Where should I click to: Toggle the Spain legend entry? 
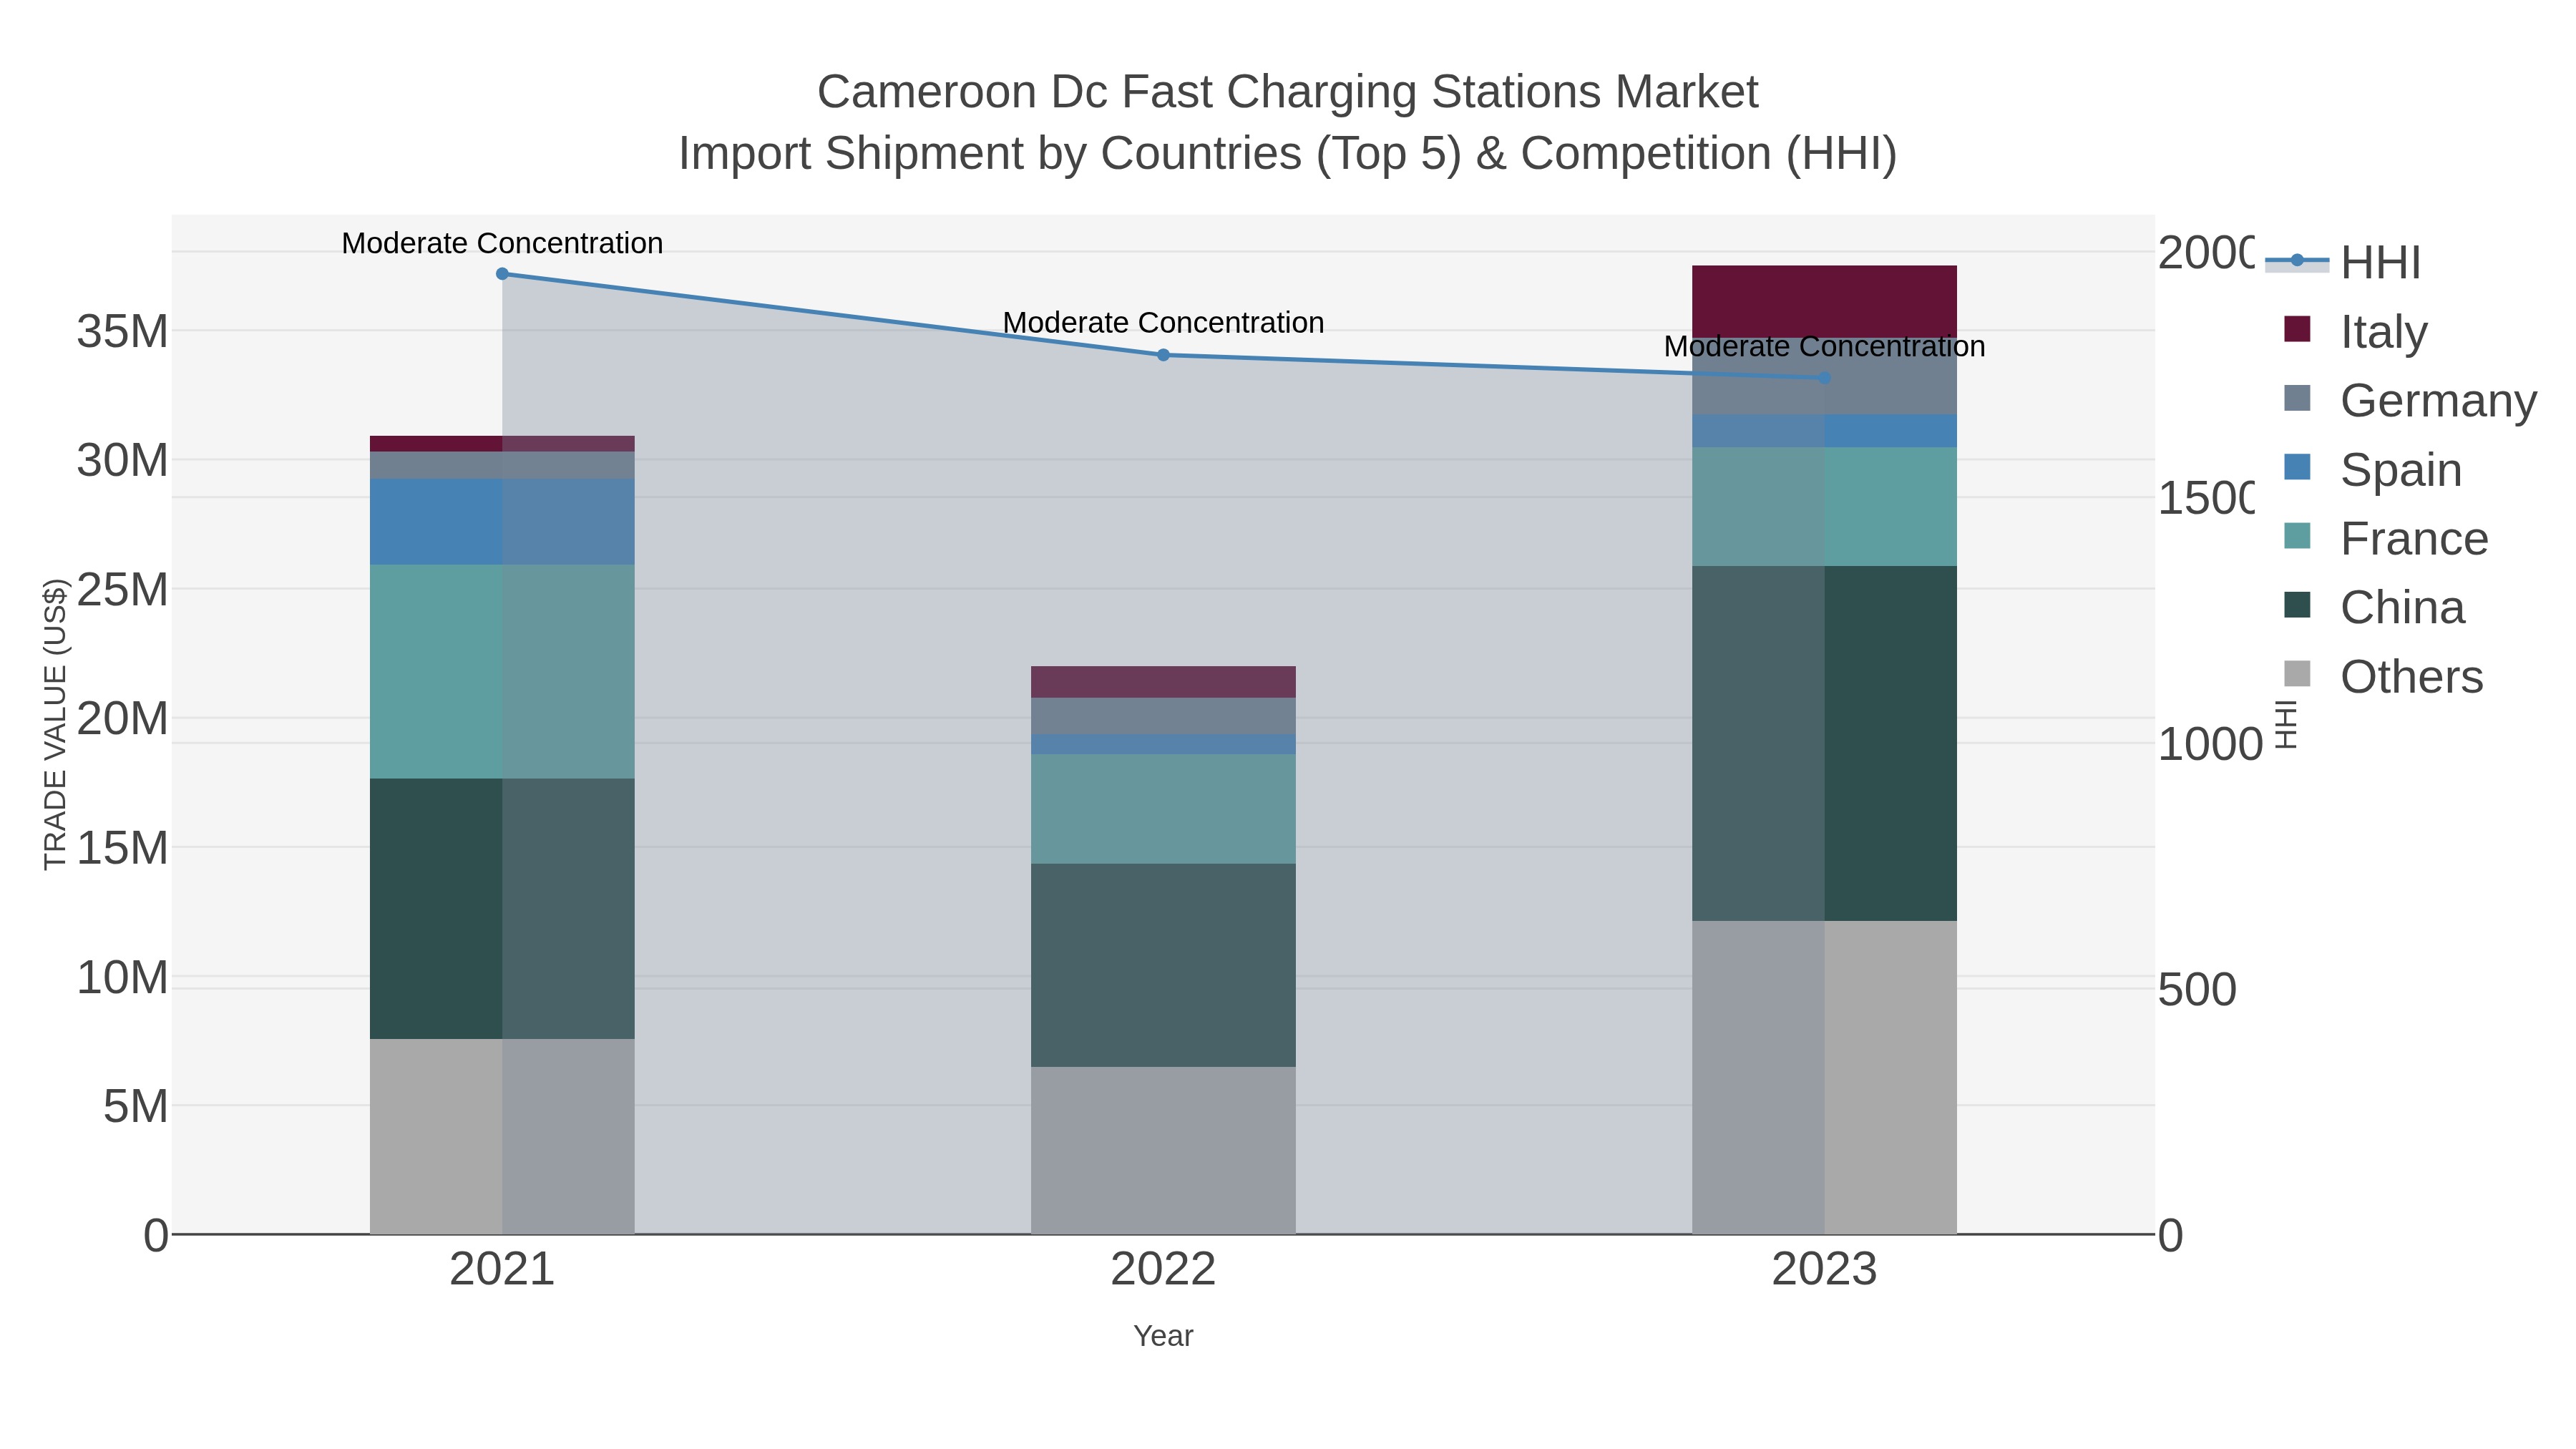[x=2373, y=469]
